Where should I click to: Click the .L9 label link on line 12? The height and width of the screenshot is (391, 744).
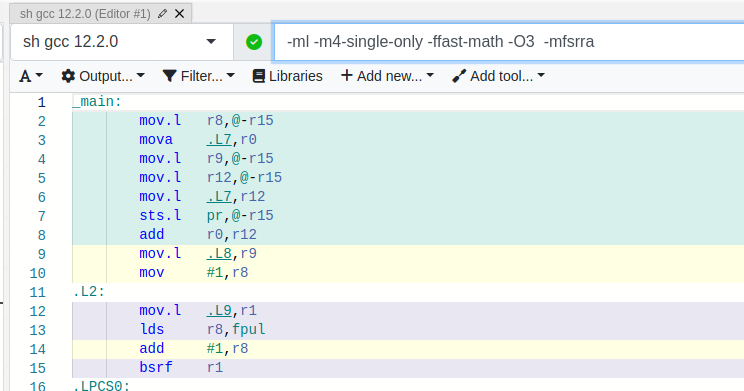pyautogui.click(x=219, y=310)
